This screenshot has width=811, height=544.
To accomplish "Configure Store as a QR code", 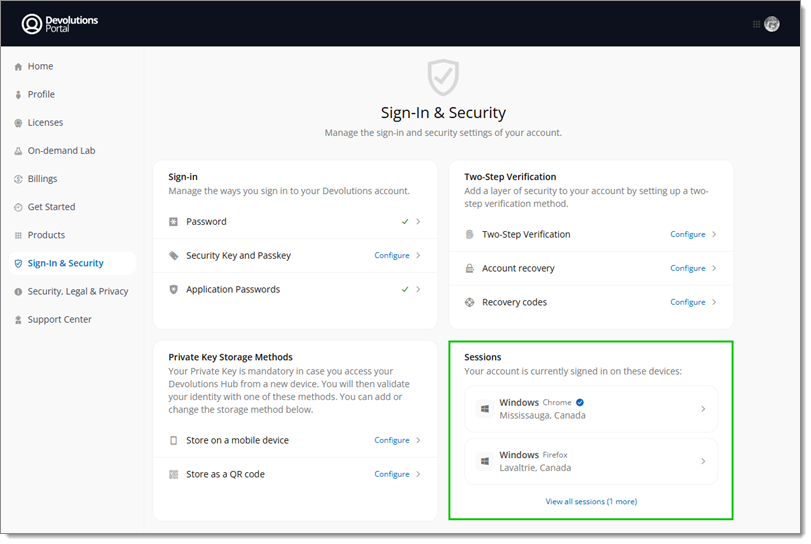I will (392, 474).
